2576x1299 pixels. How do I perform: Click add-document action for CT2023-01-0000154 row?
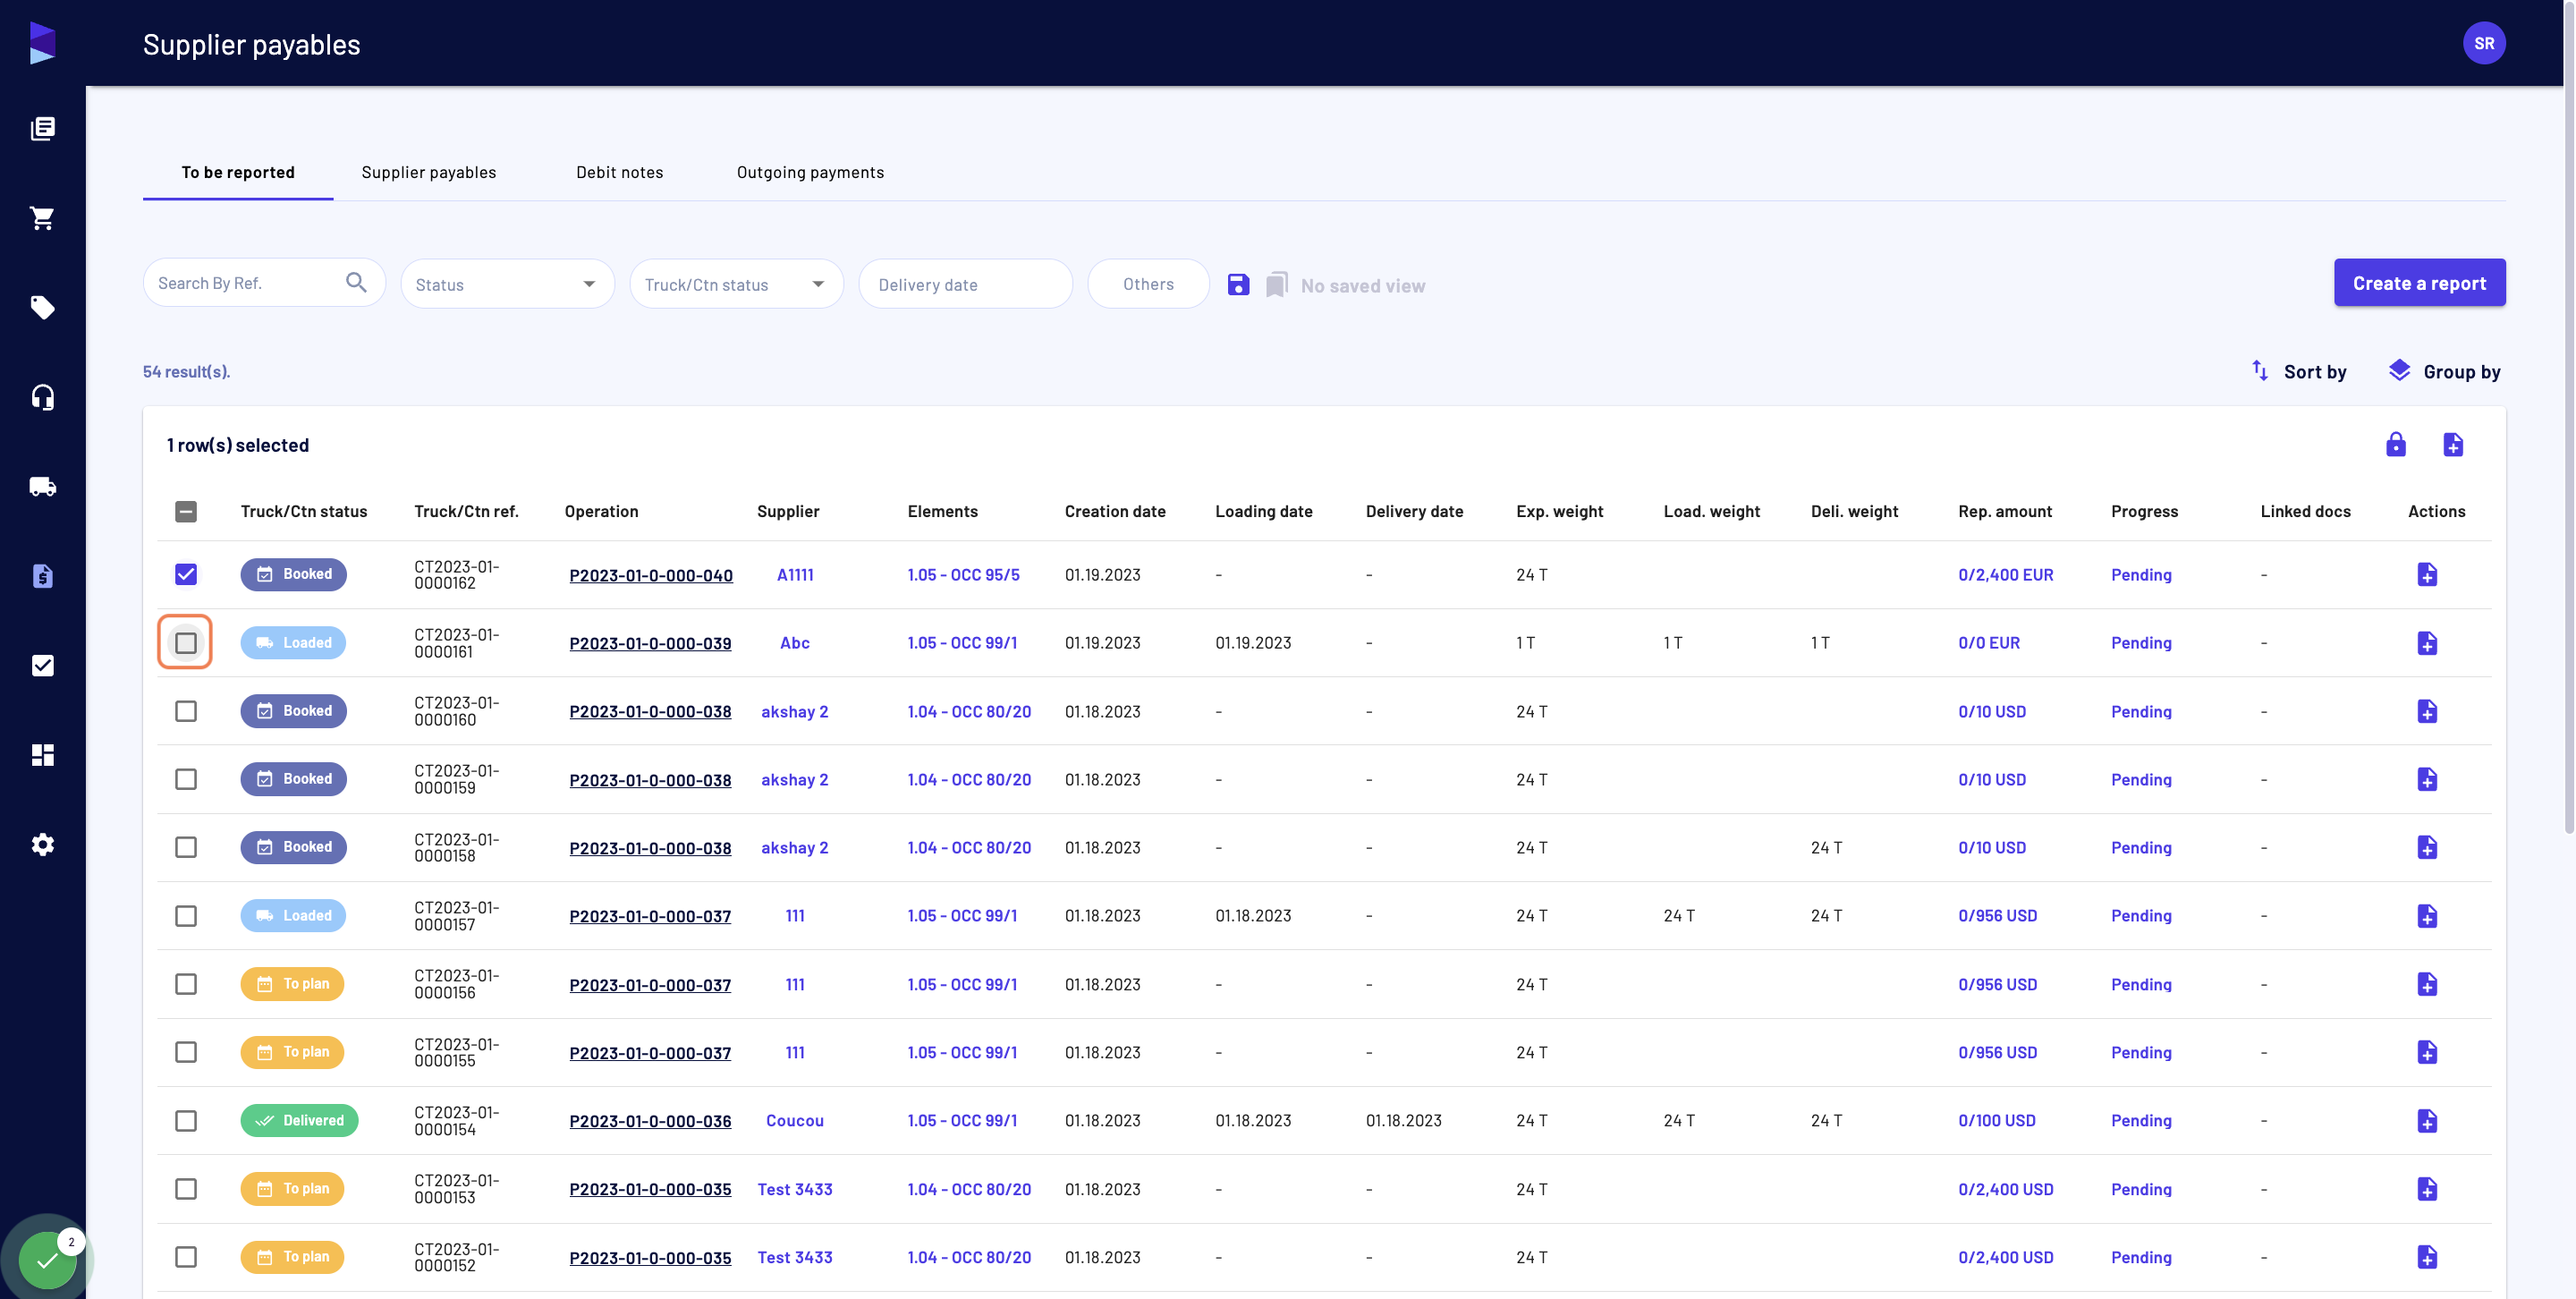coord(2427,1121)
